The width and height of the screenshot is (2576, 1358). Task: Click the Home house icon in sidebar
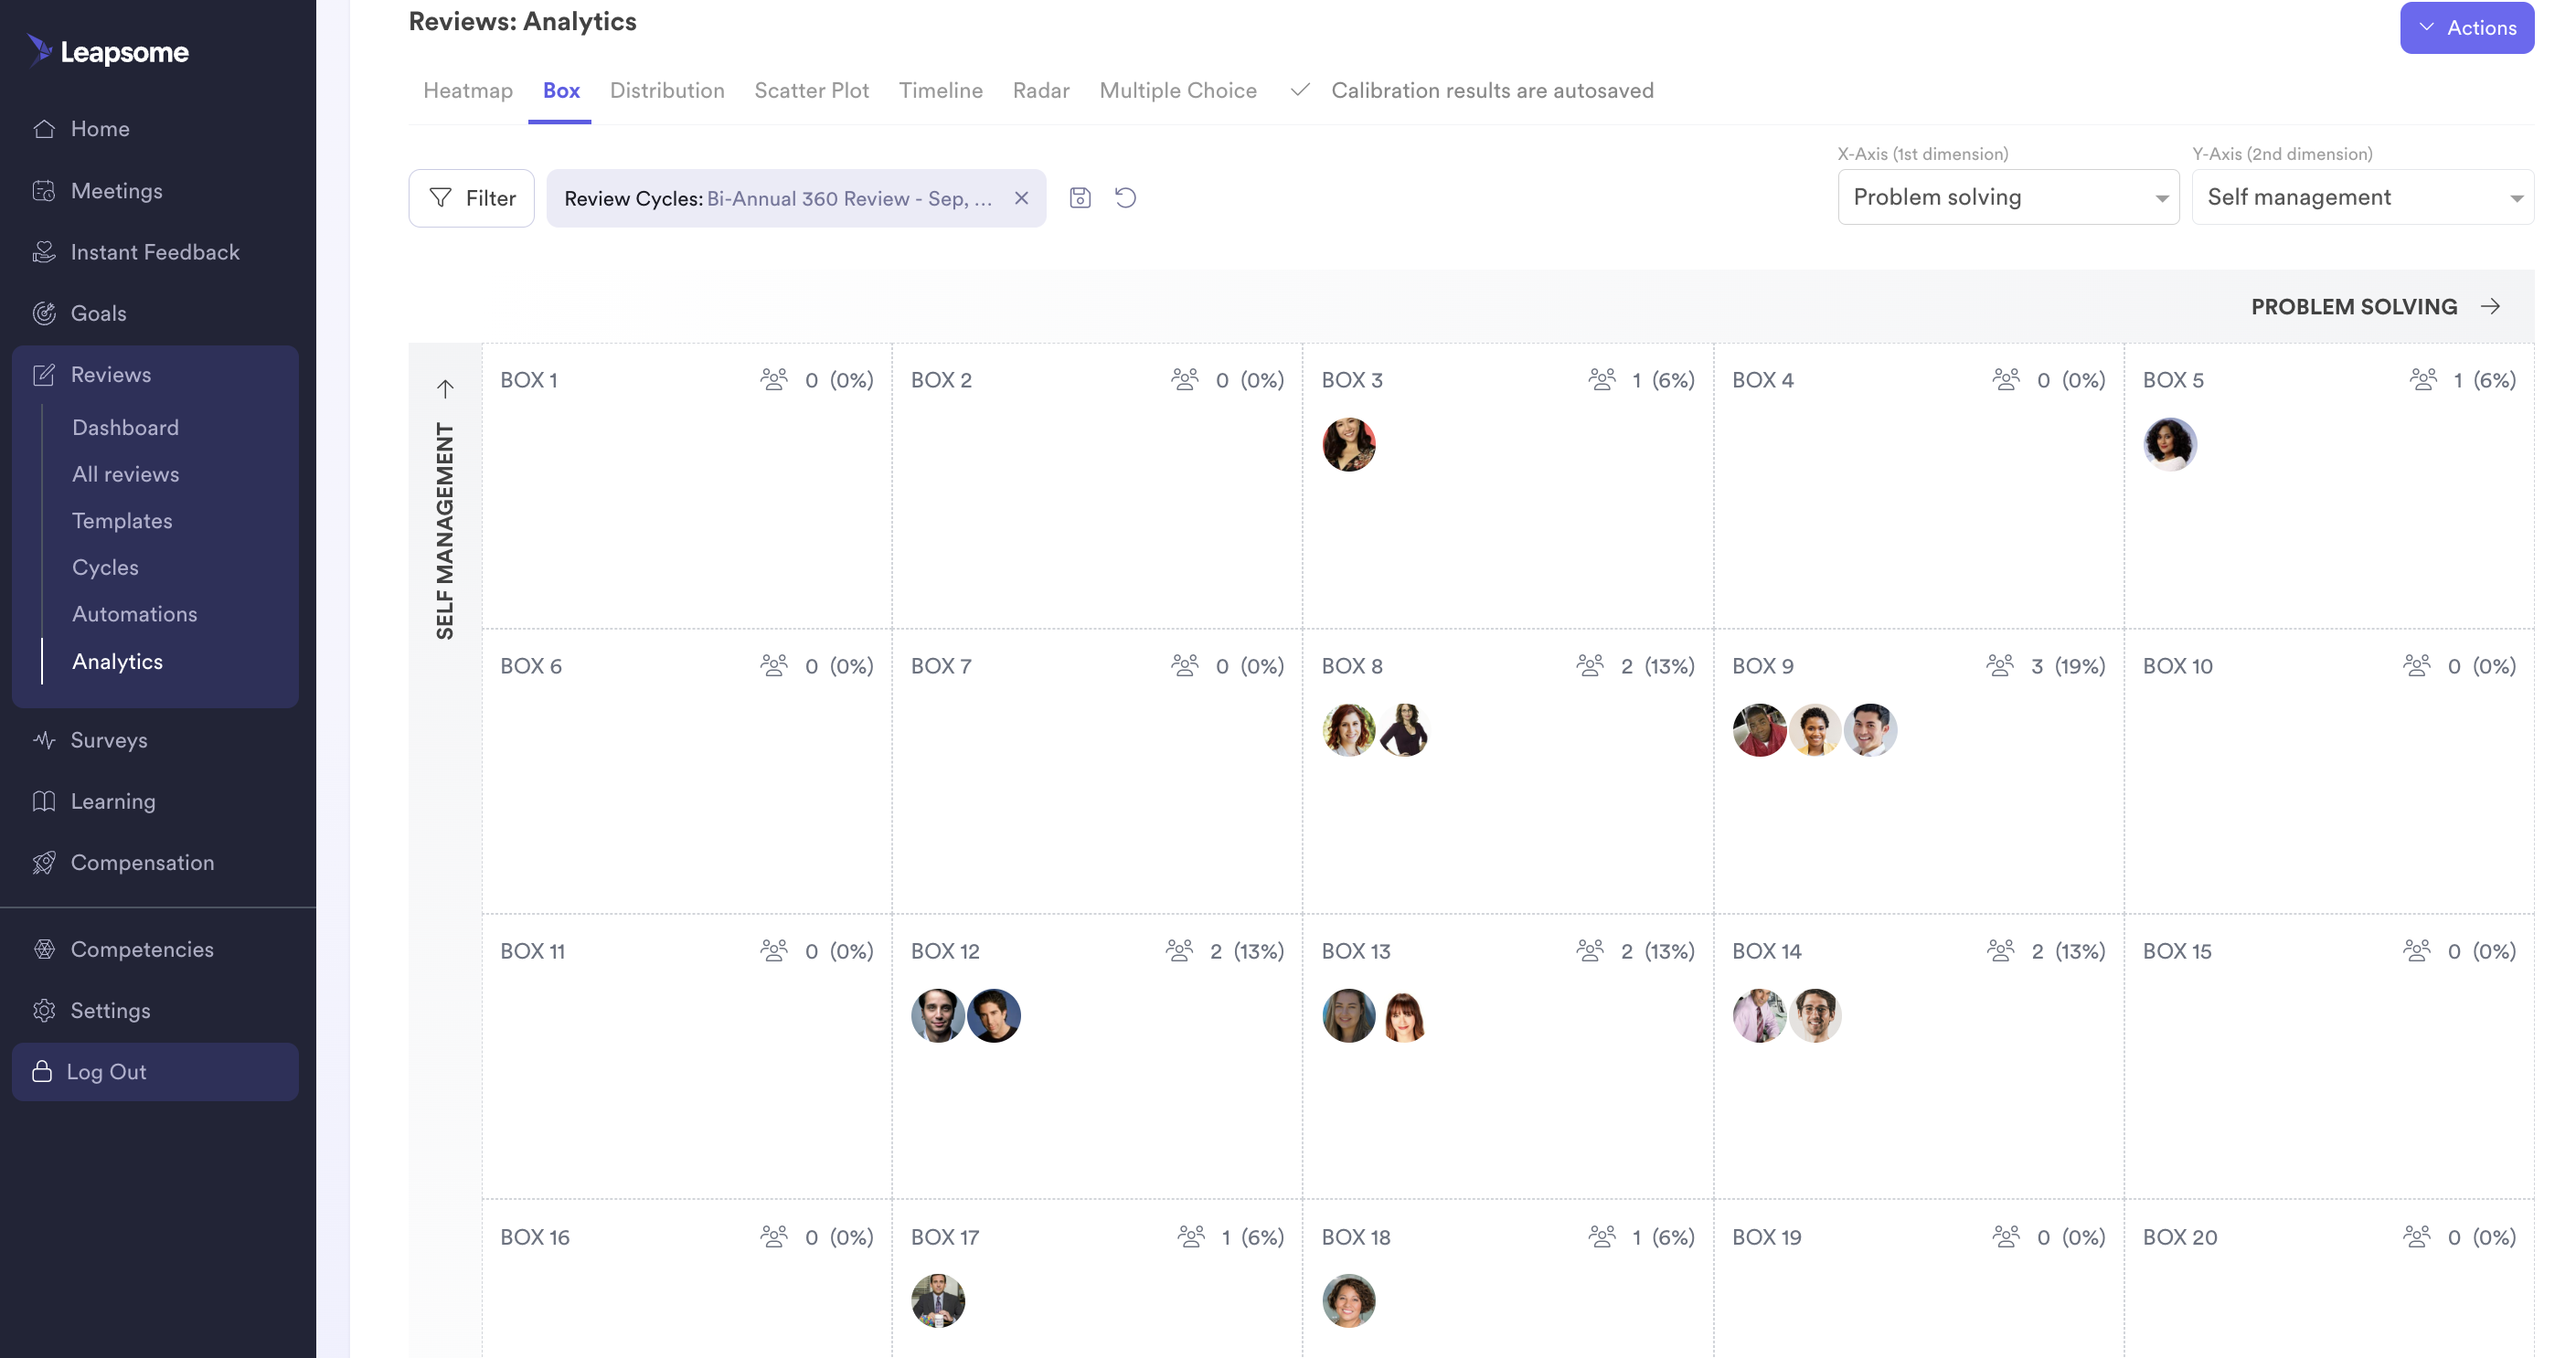tap(44, 129)
